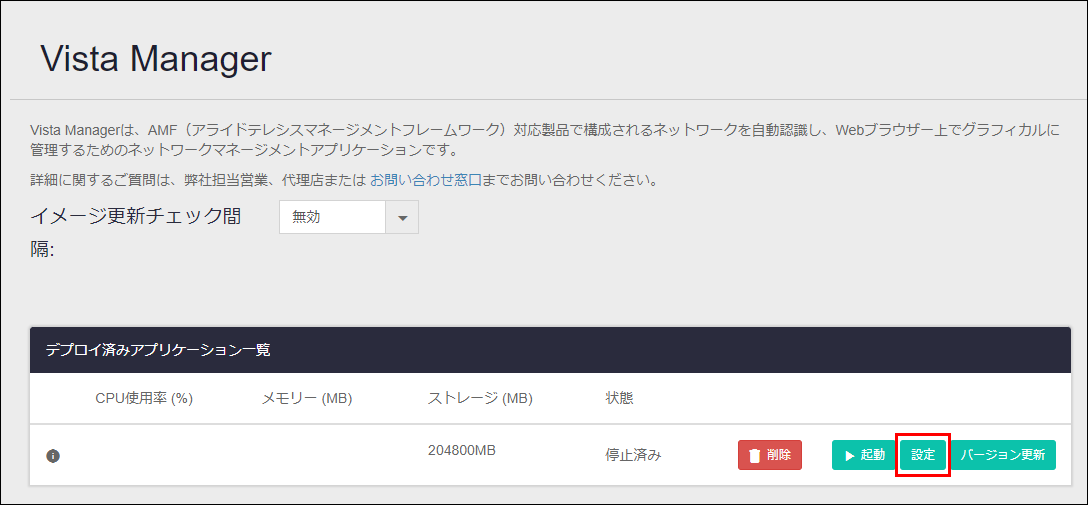Click the red 削除 delete button
This screenshot has height=505, width=1088.
[770, 455]
